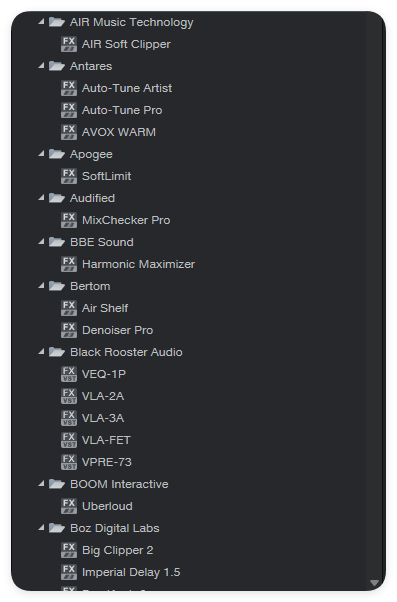Select the MixChecker Pro plugin
The height and width of the screenshot is (602, 397).
point(126,220)
